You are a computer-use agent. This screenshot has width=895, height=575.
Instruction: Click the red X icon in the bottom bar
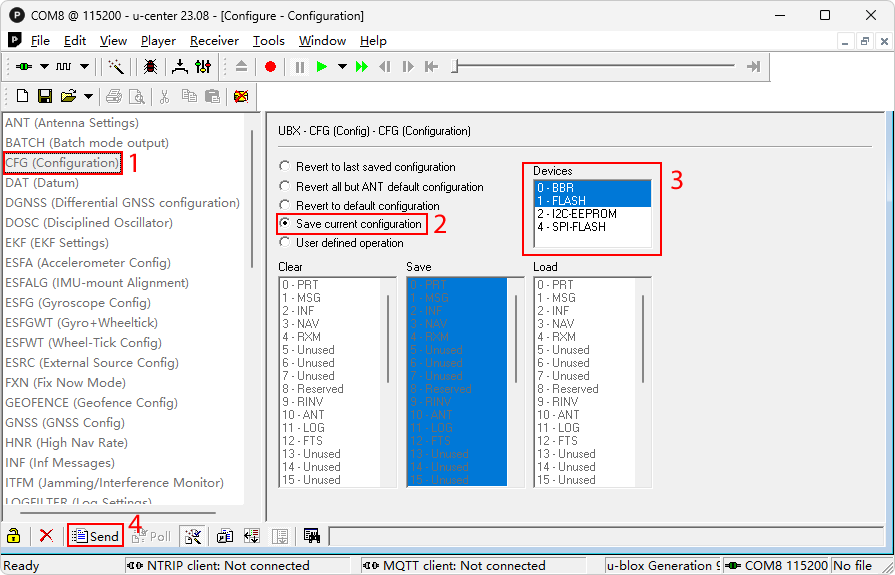(x=46, y=536)
